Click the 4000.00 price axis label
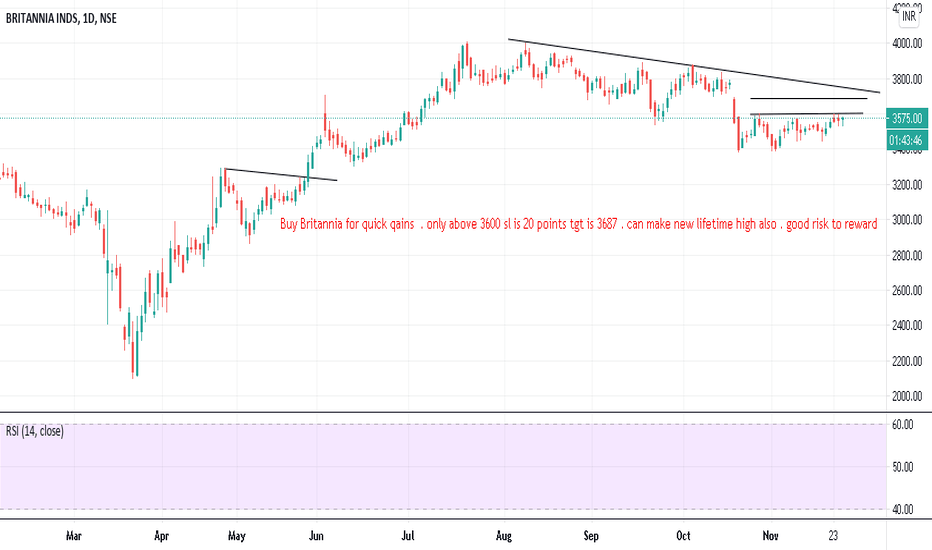The height and width of the screenshot is (550, 932). click(x=907, y=43)
